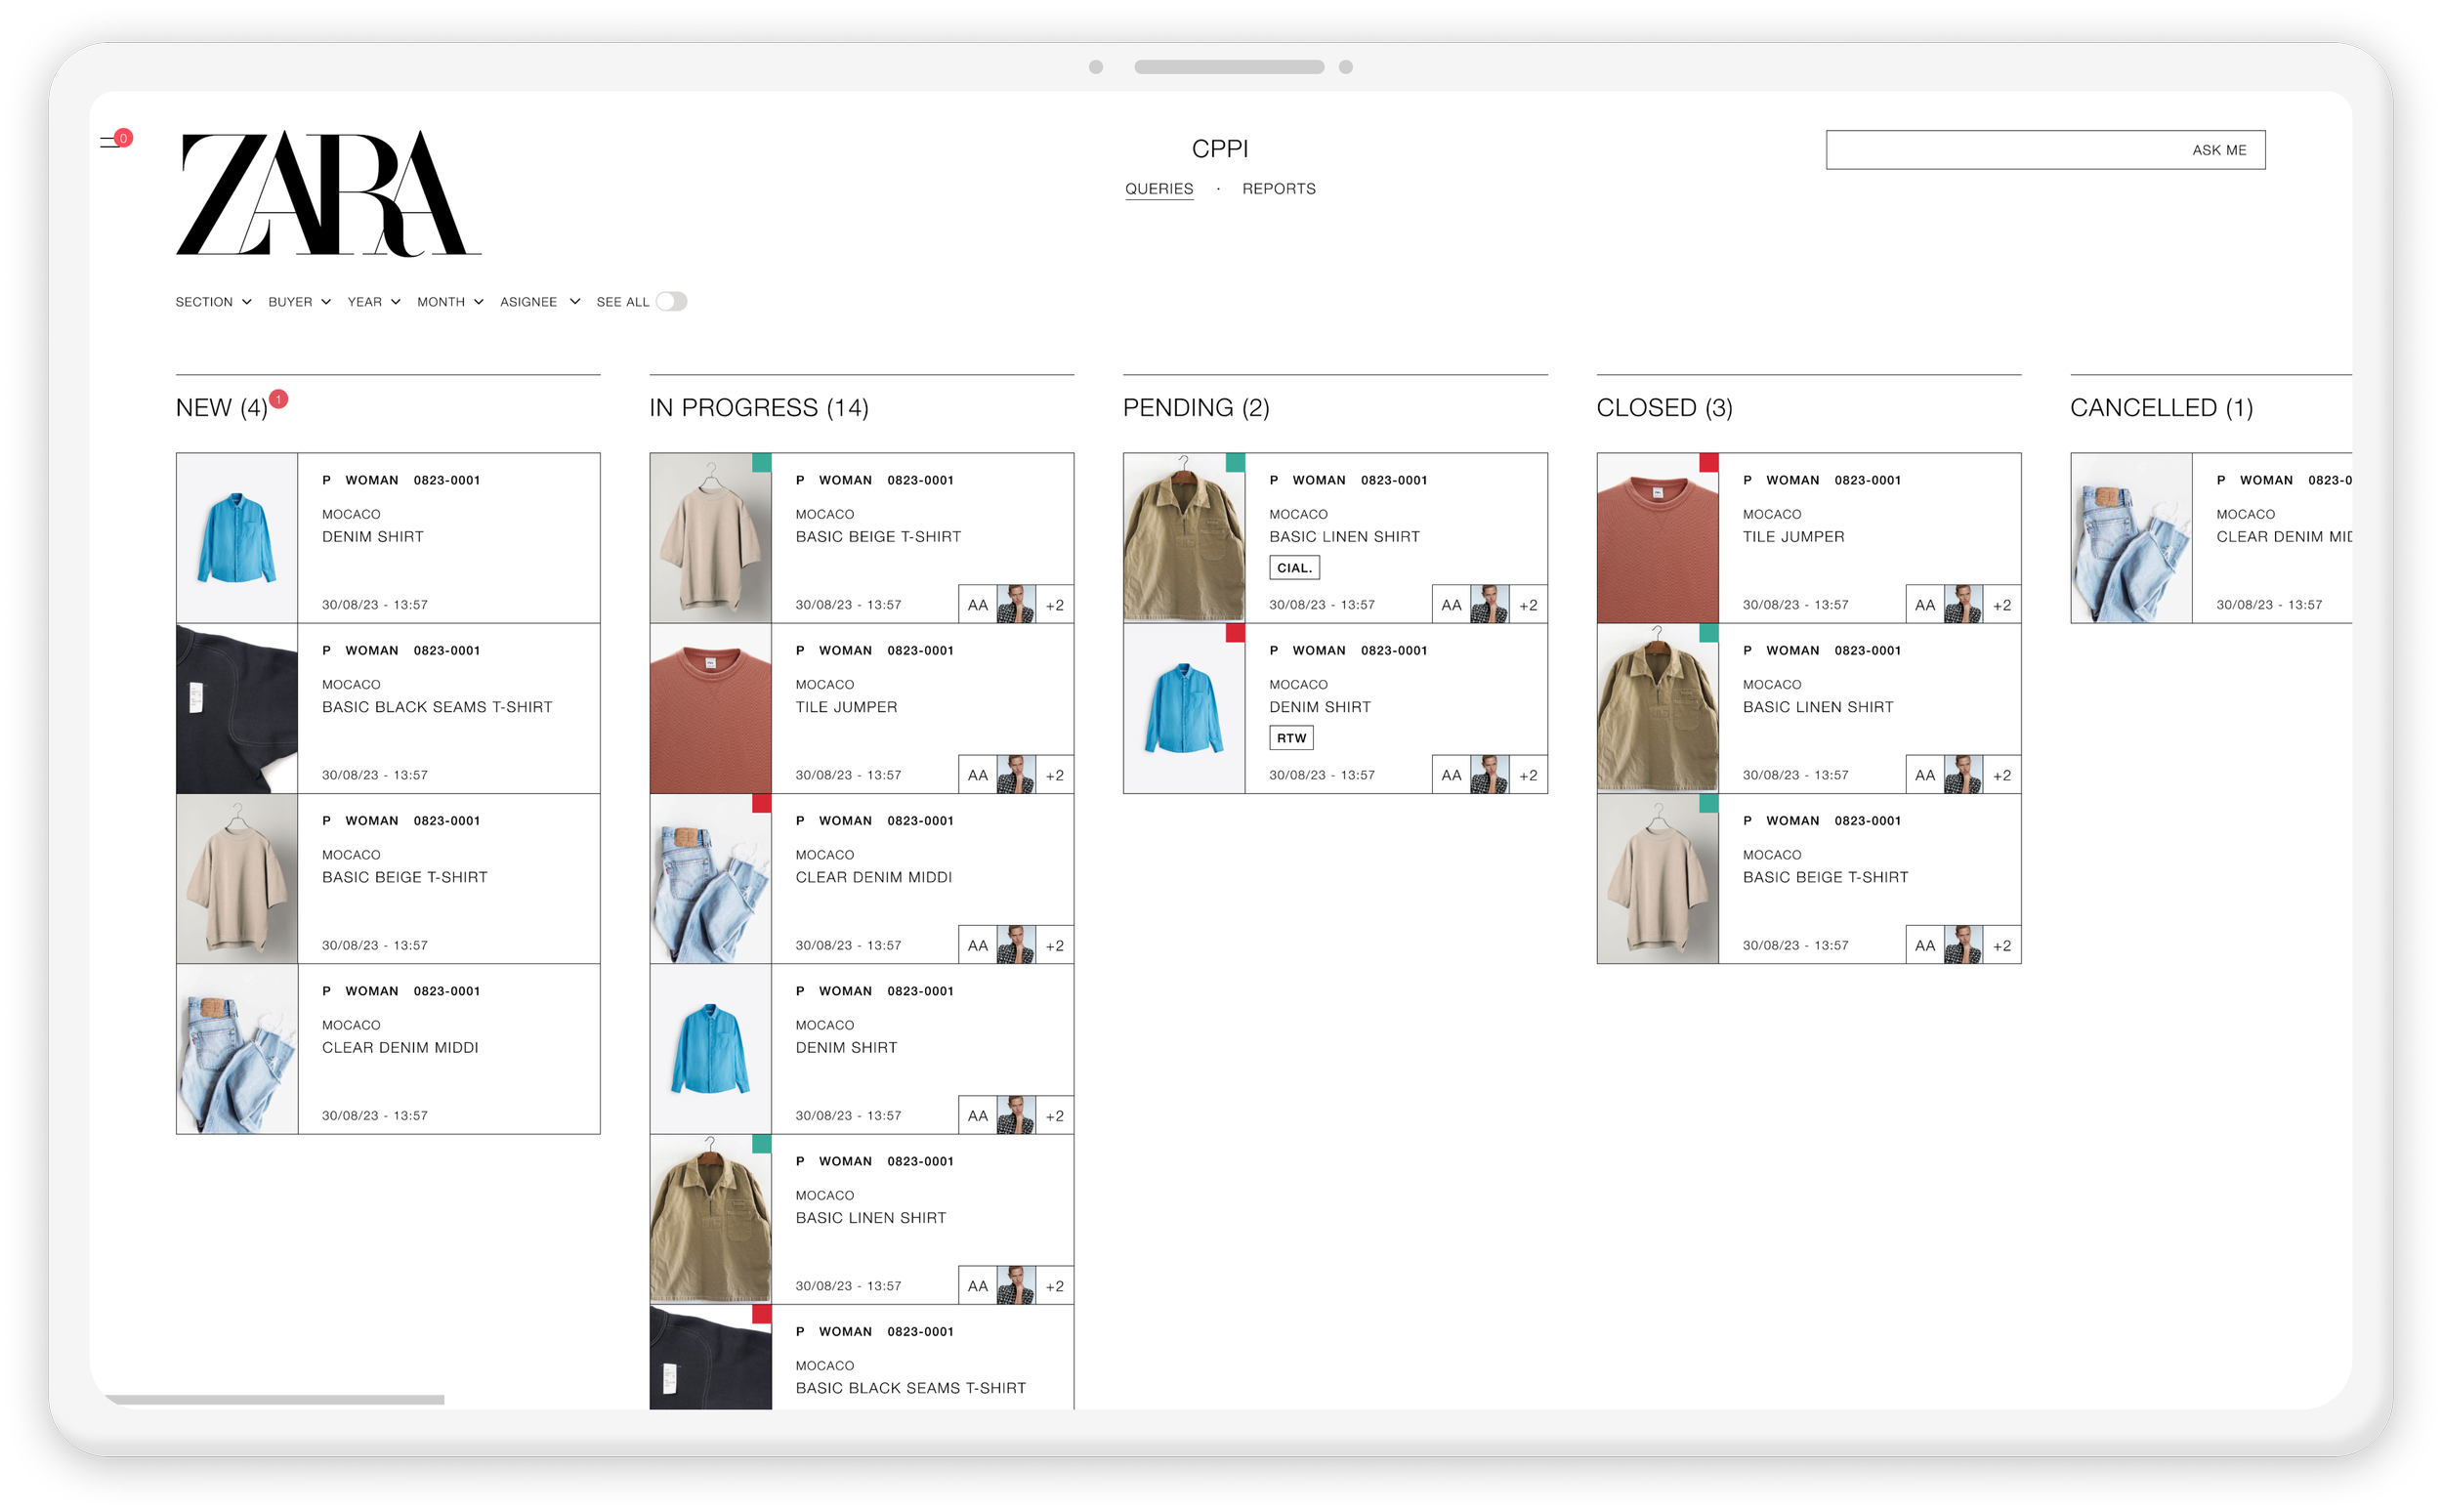Click the ZARA logo
This screenshot has height=1512, width=2442.
[328, 193]
